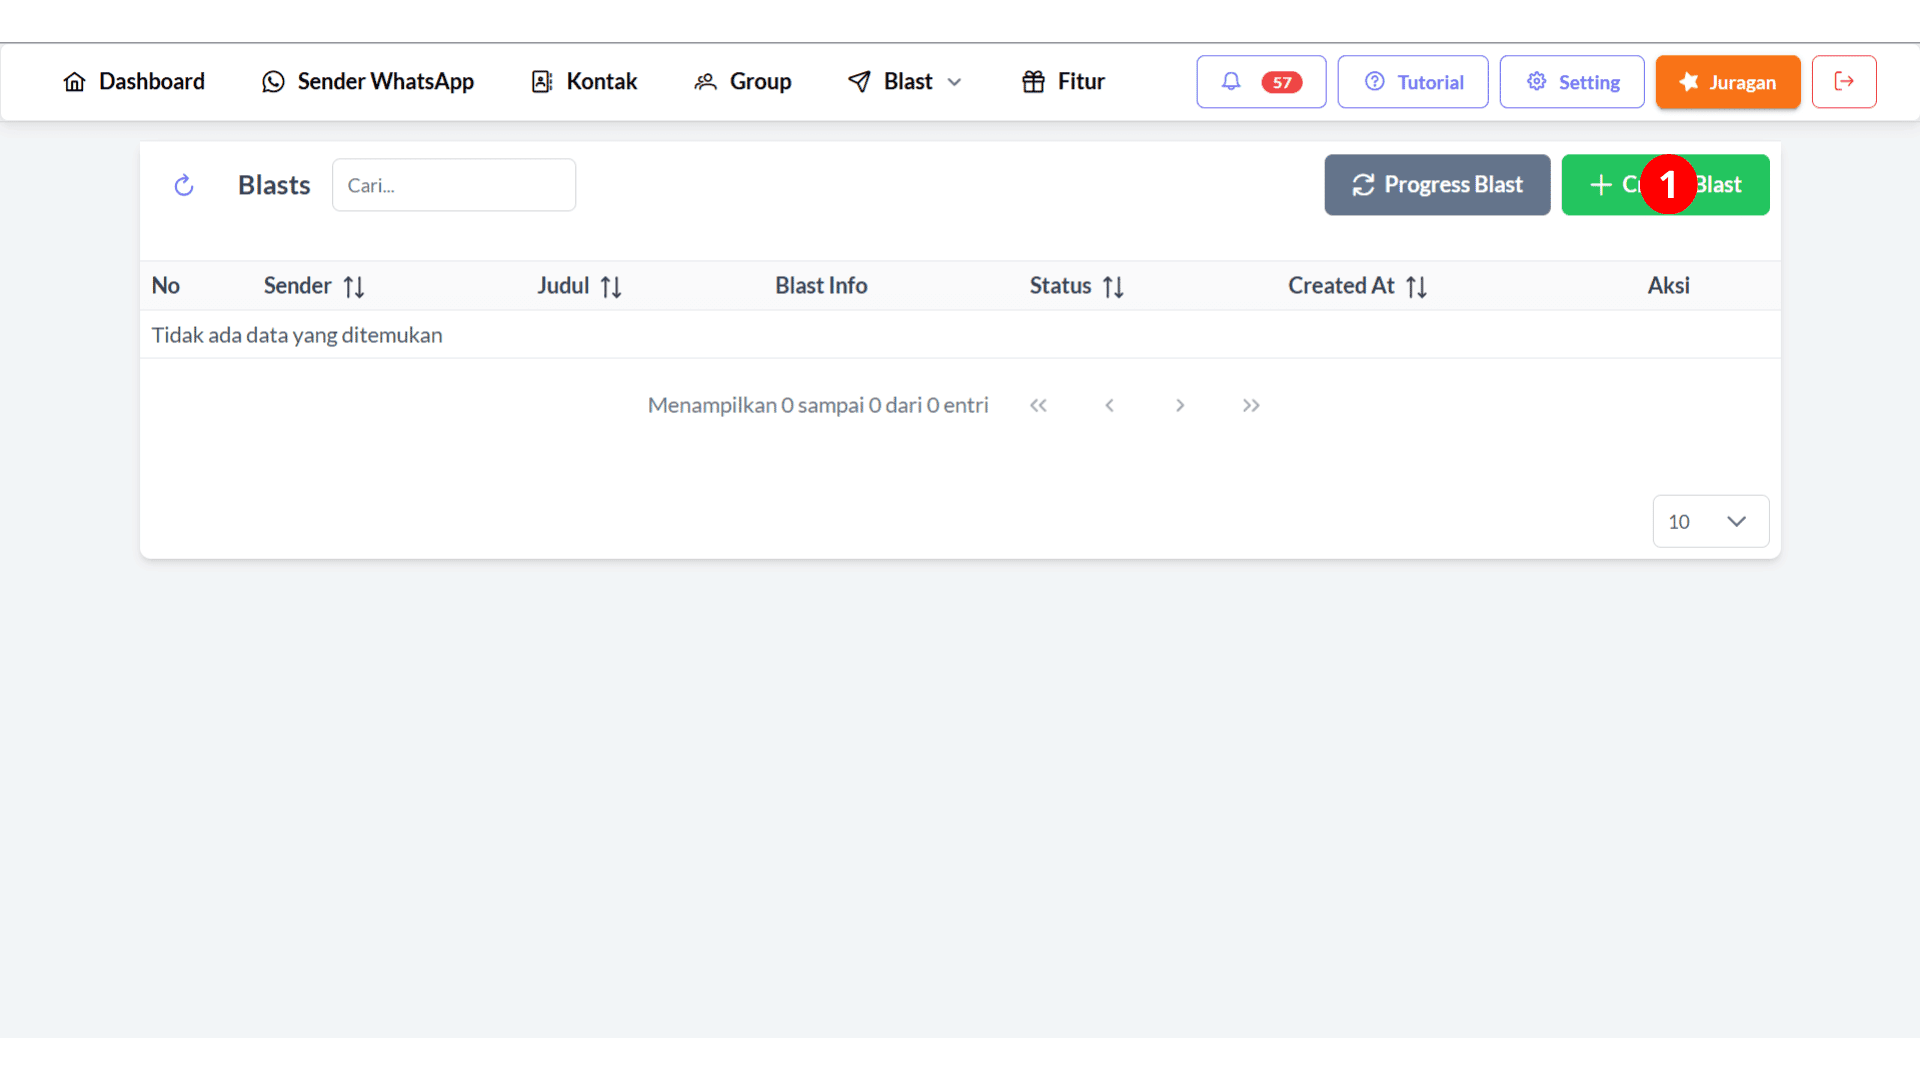Toggle the refresh Blasts button
The height and width of the screenshot is (1080, 1920).
click(185, 185)
